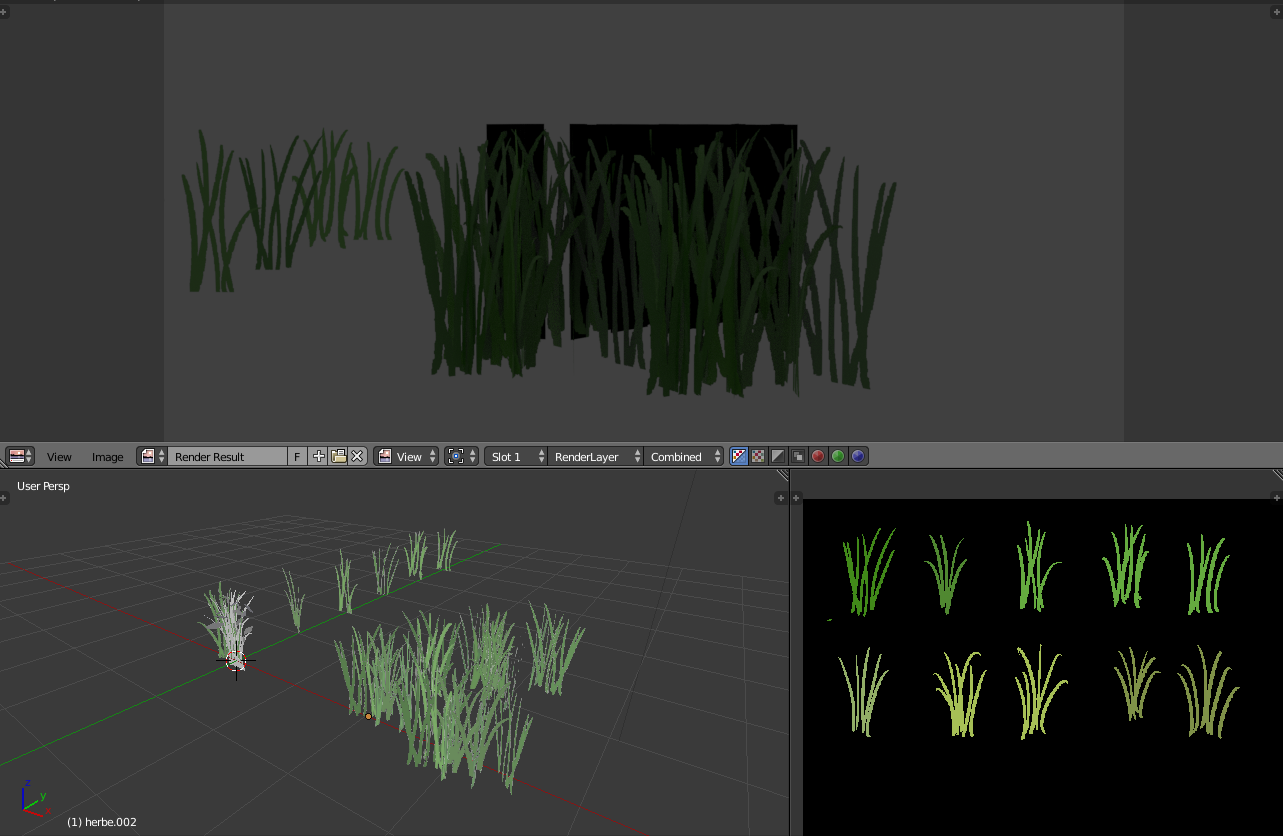
Task: Click the first dark green grass sprite in texture
Action: click(x=868, y=570)
